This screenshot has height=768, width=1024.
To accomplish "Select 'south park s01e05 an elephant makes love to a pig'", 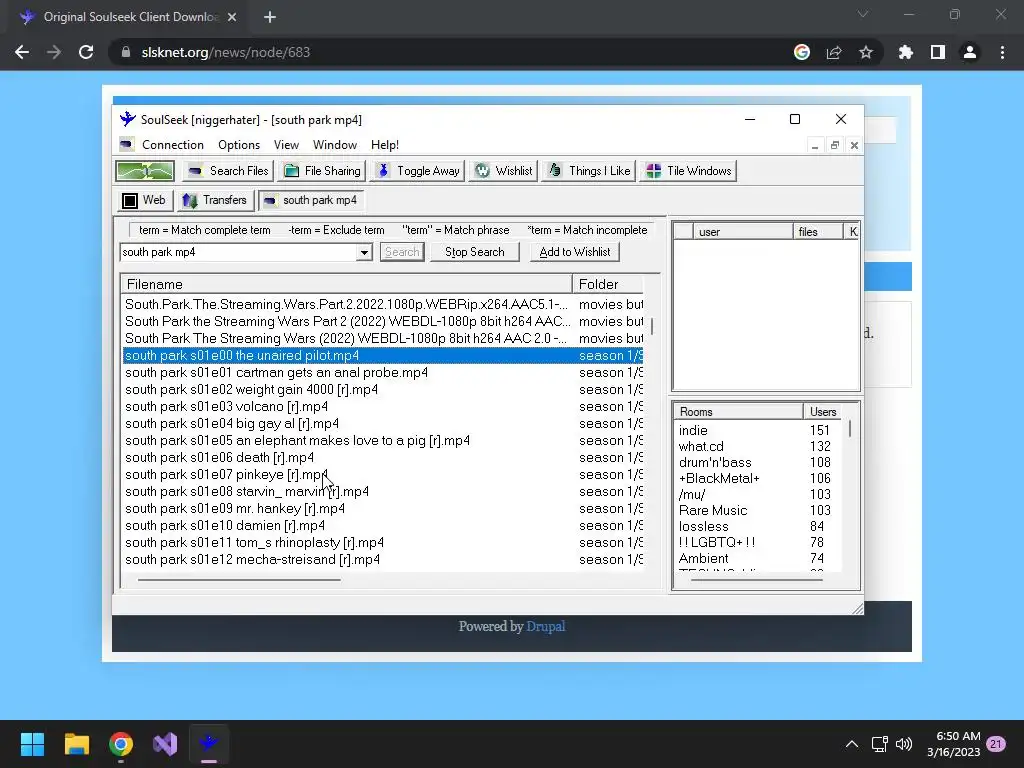I will pos(383,440).
